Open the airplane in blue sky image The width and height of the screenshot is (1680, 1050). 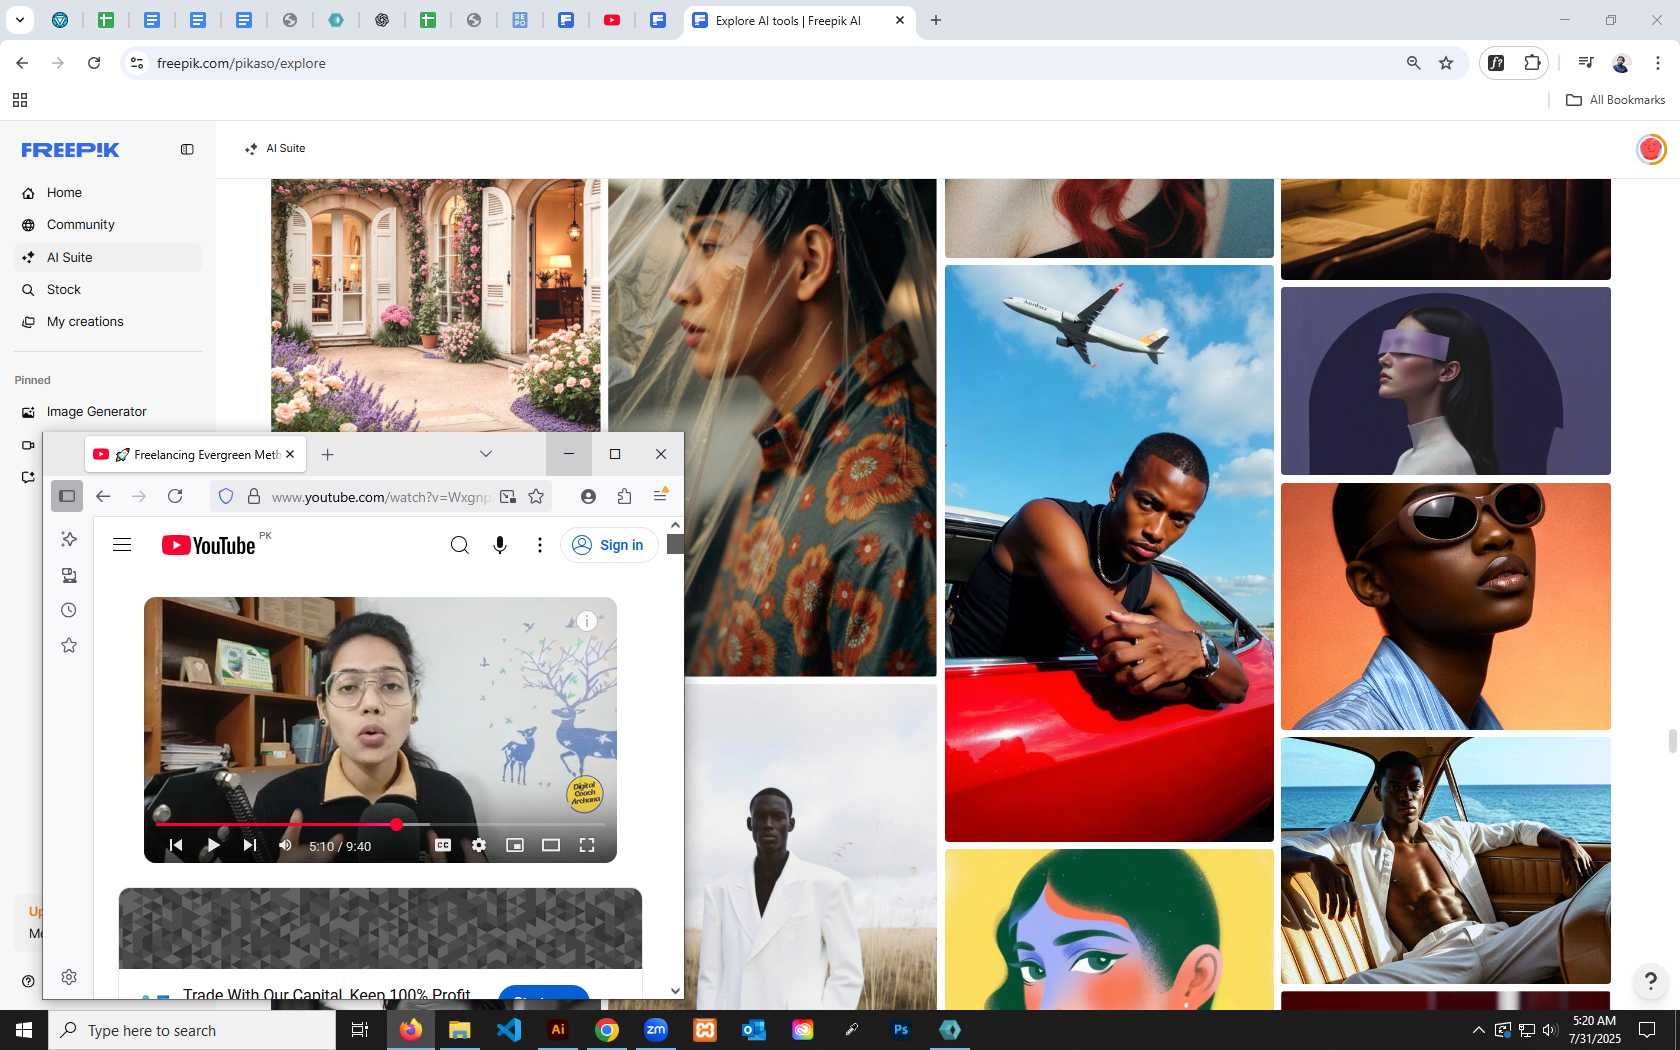click(1109, 553)
